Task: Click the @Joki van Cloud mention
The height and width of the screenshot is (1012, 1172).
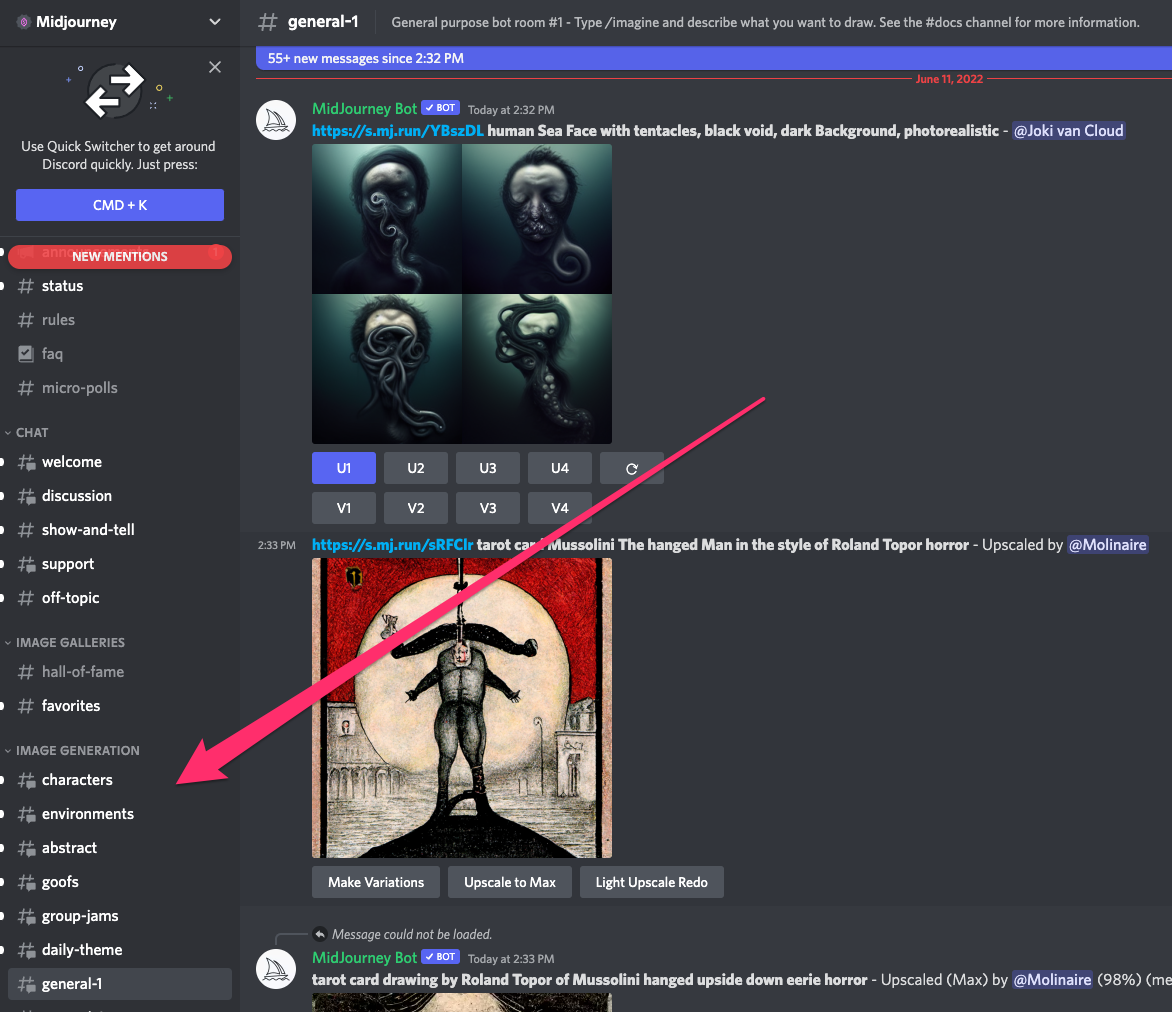Action: click(1068, 131)
